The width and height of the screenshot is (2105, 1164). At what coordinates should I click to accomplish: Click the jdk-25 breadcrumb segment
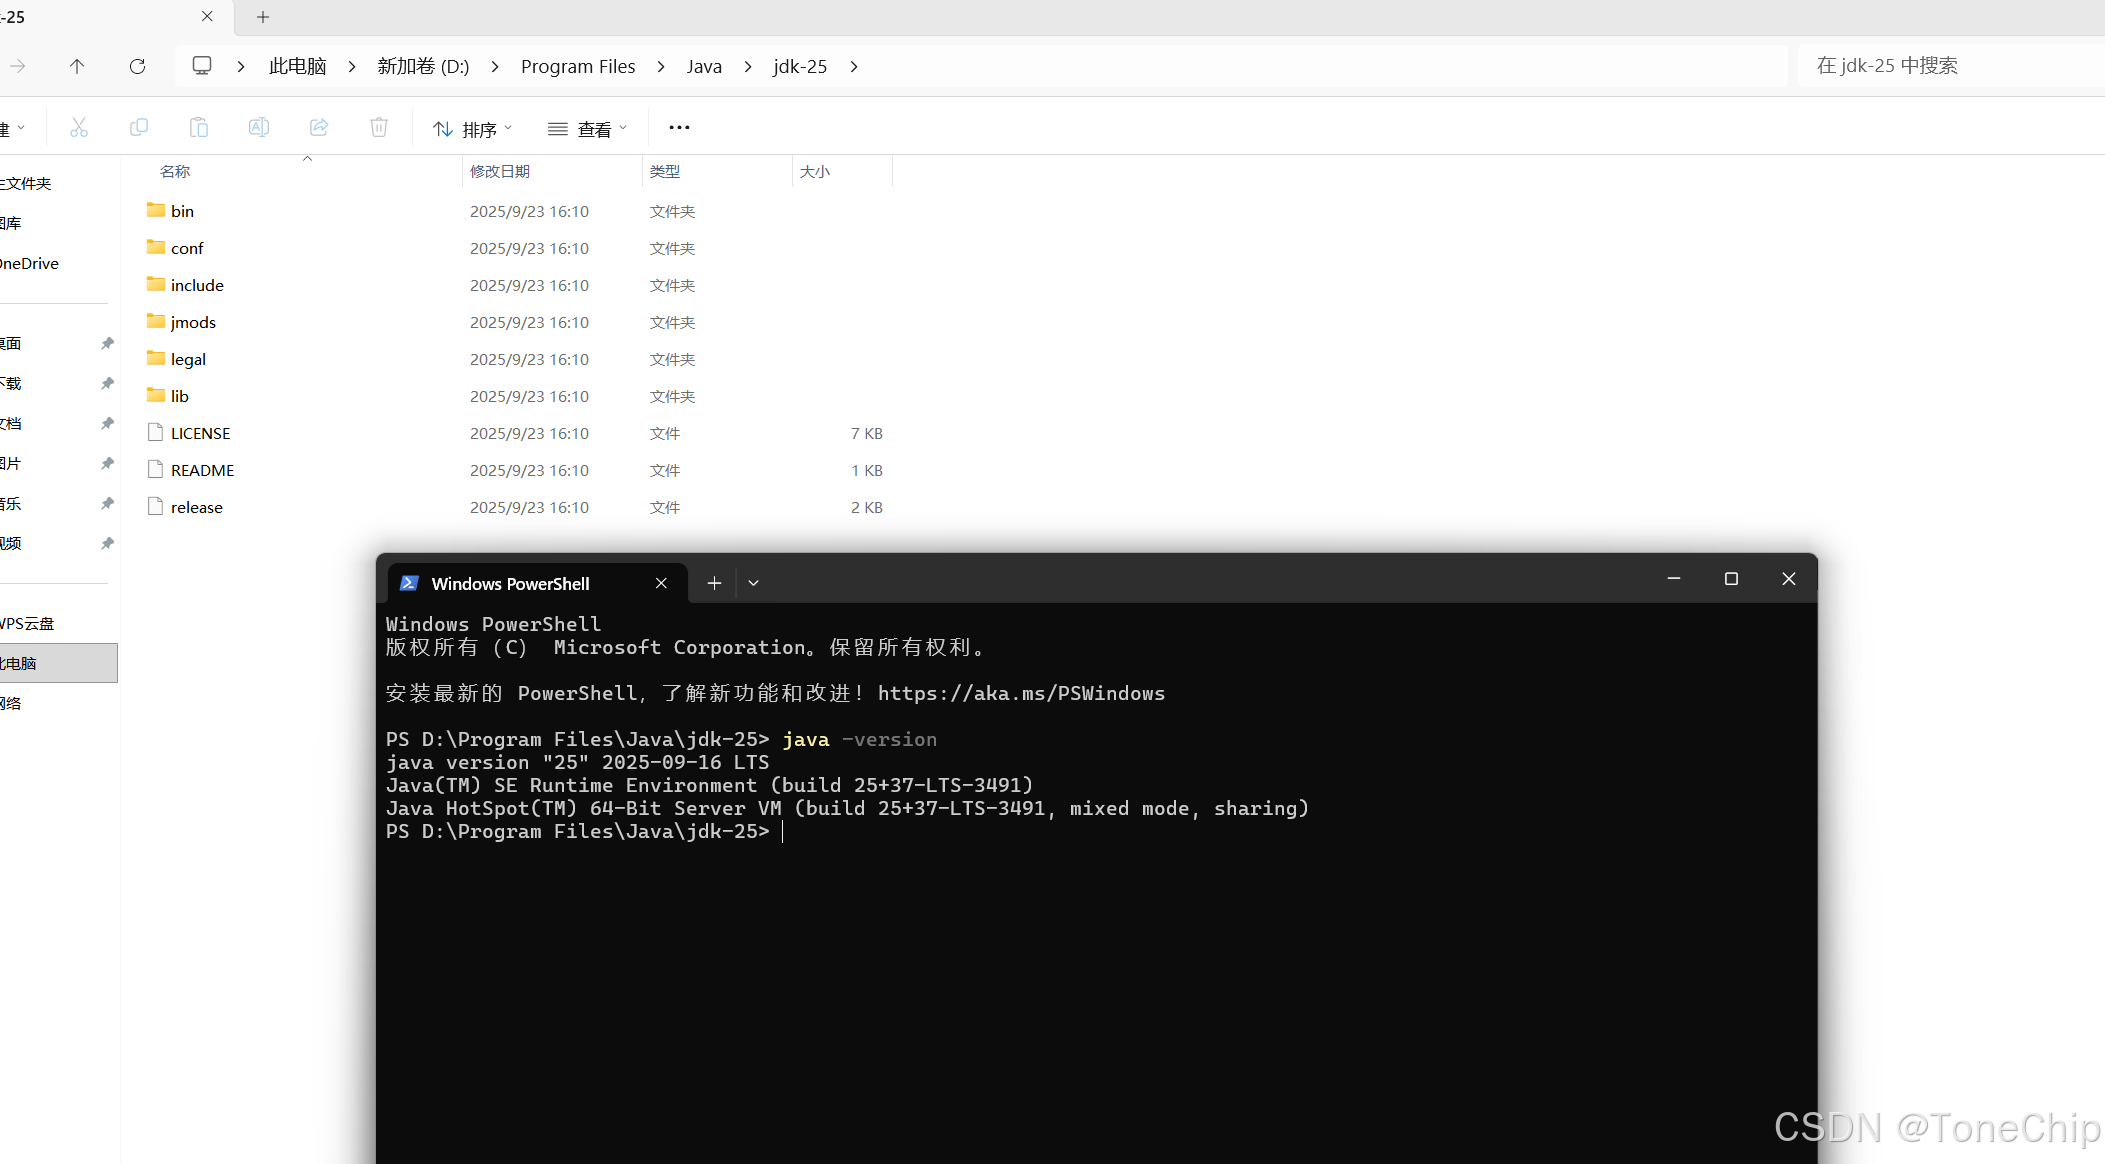tap(800, 66)
